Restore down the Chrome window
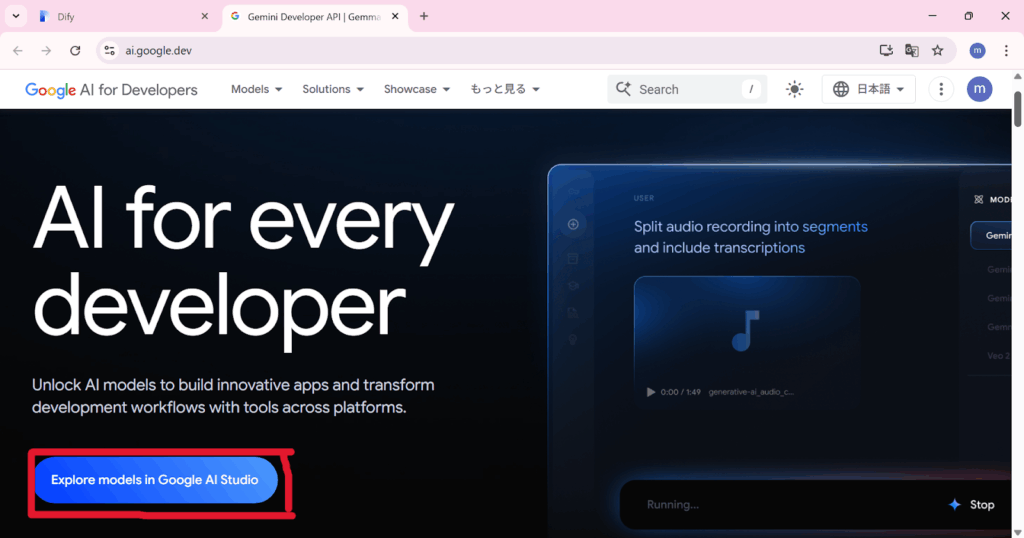This screenshot has height=538, width=1024. pos(968,16)
